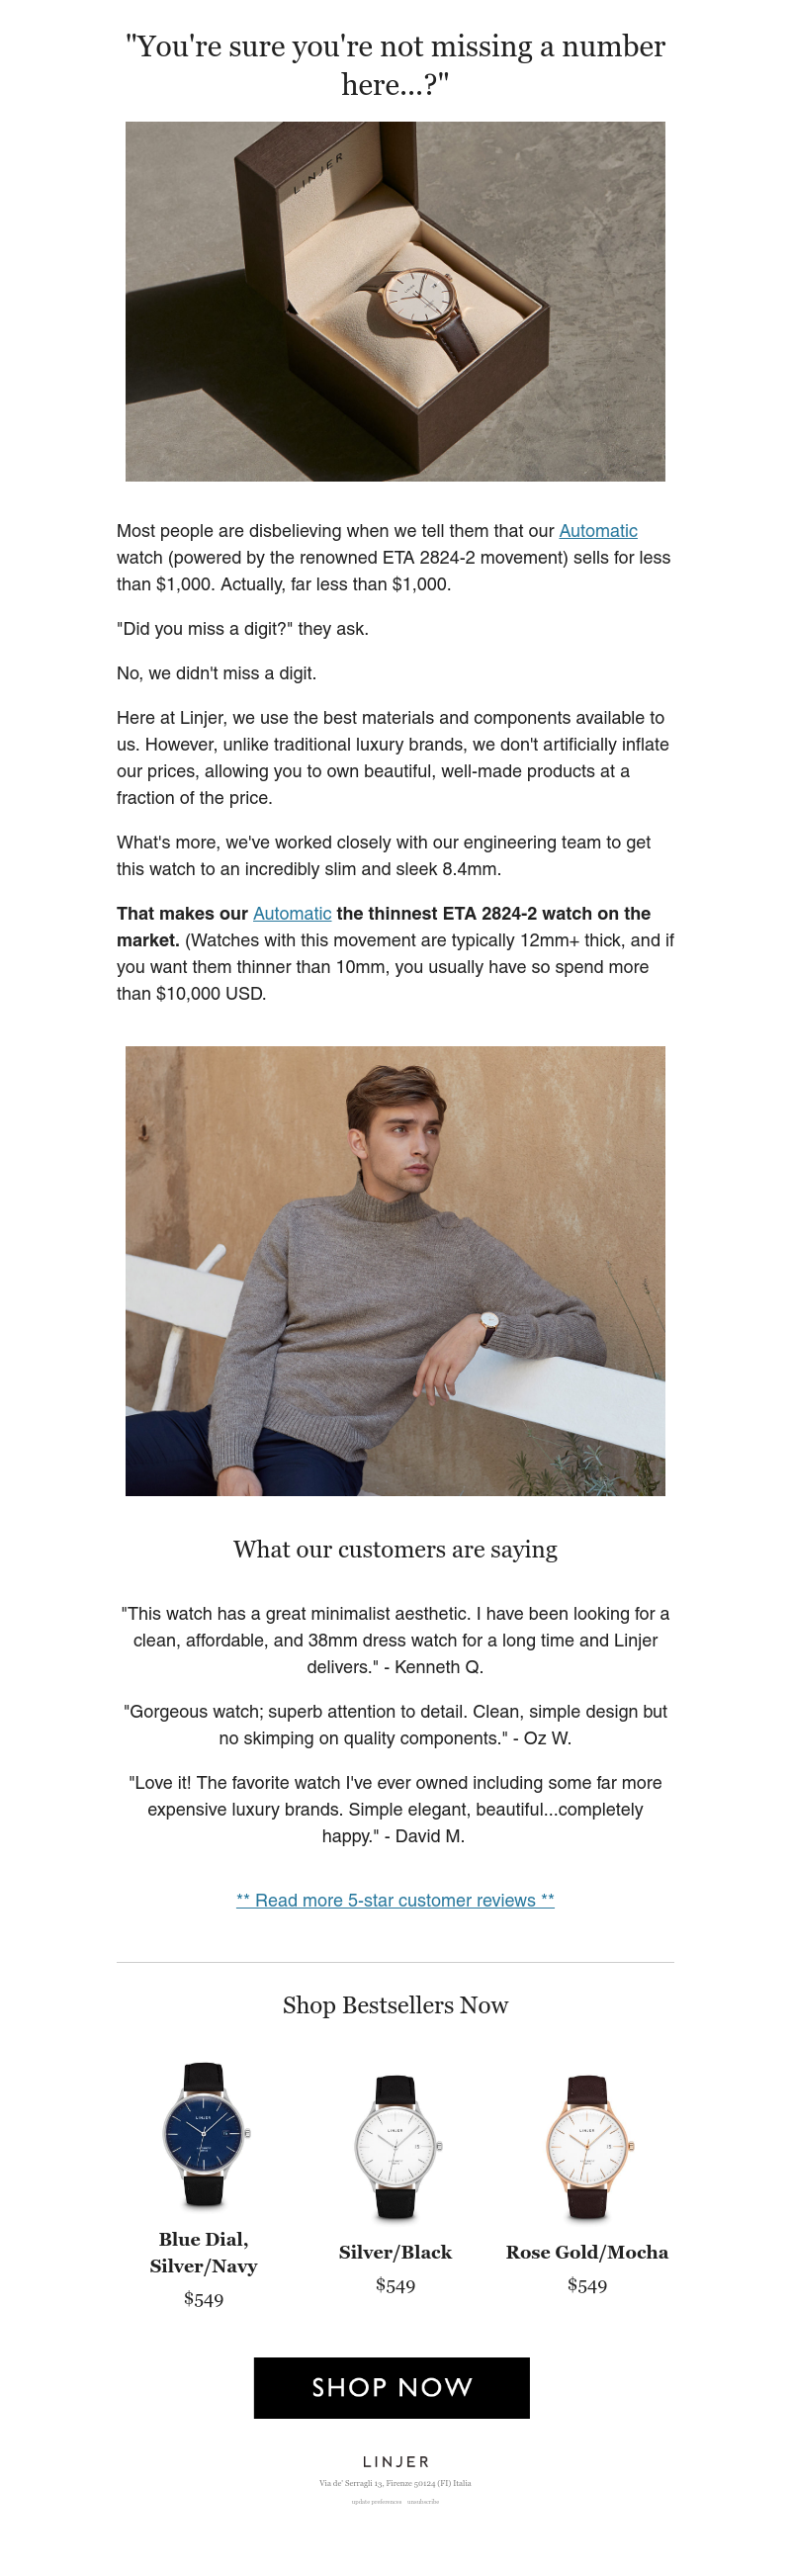Click the Shop Bestsellers Now heading
Screen dimensions: 791x2576
point(395,2005)
